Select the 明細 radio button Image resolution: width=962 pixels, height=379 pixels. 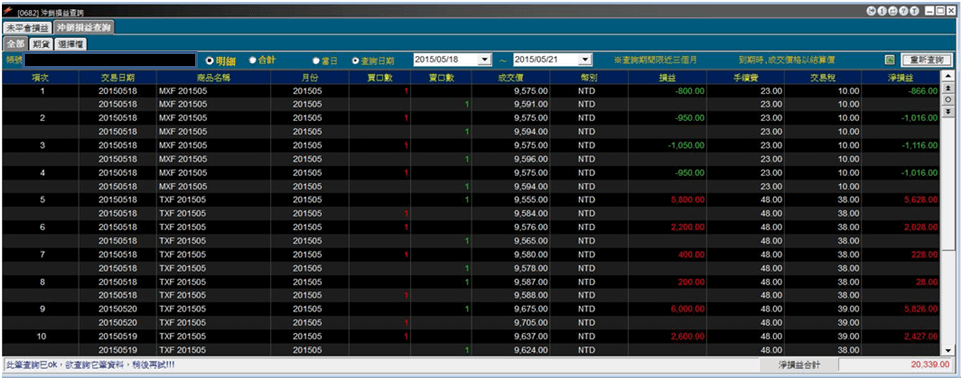(209, 60)
